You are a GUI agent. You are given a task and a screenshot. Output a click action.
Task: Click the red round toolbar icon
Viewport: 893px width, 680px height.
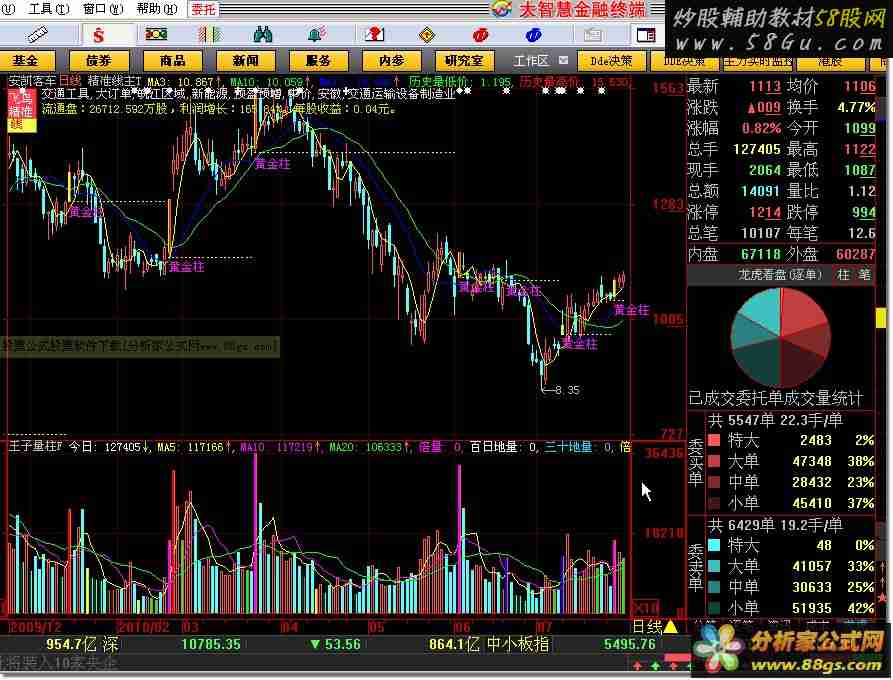(480, 36)
